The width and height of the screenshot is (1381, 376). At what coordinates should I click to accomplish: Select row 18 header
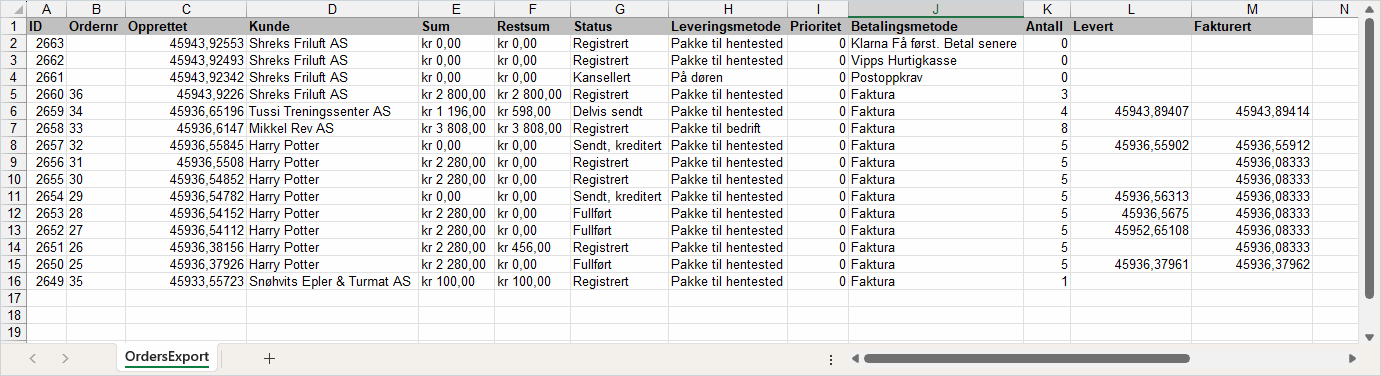pos(13,315)
